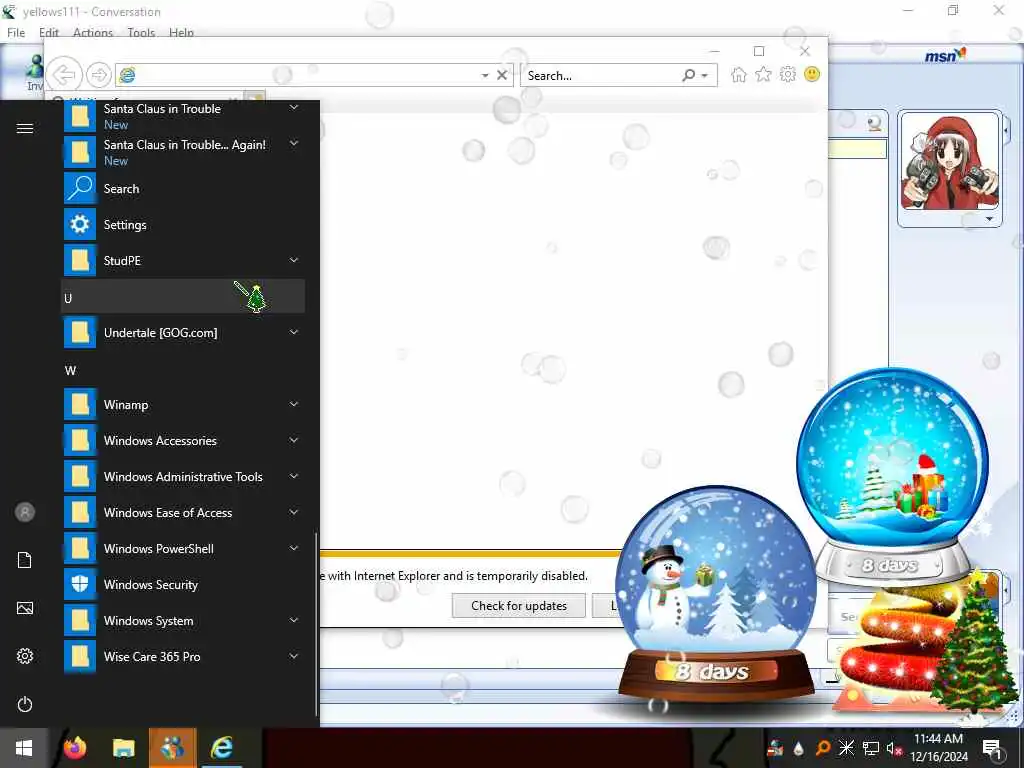Open the Search app tile in Start list
Image resolution: width=1024 pixels, height=768 pixels.
click(183, 189)
